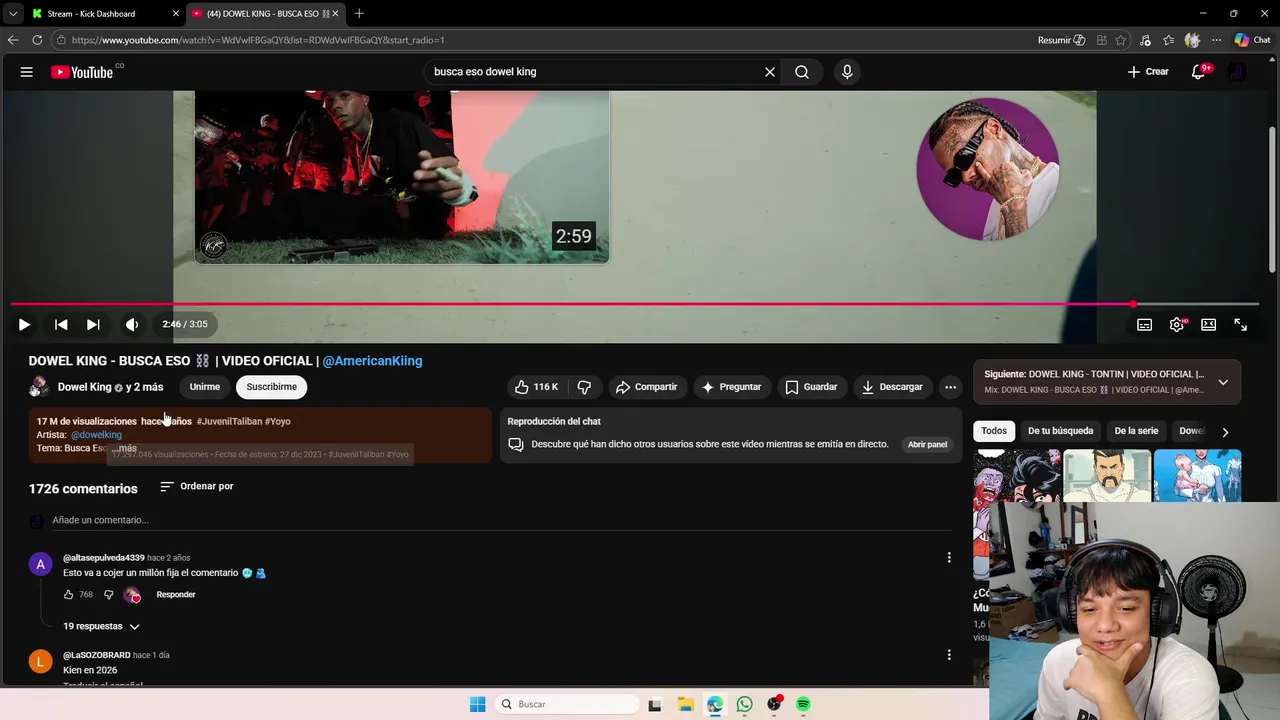Reply via Responder button
The width and height of the screenshot is (1280, 720).
coord(176,595)
